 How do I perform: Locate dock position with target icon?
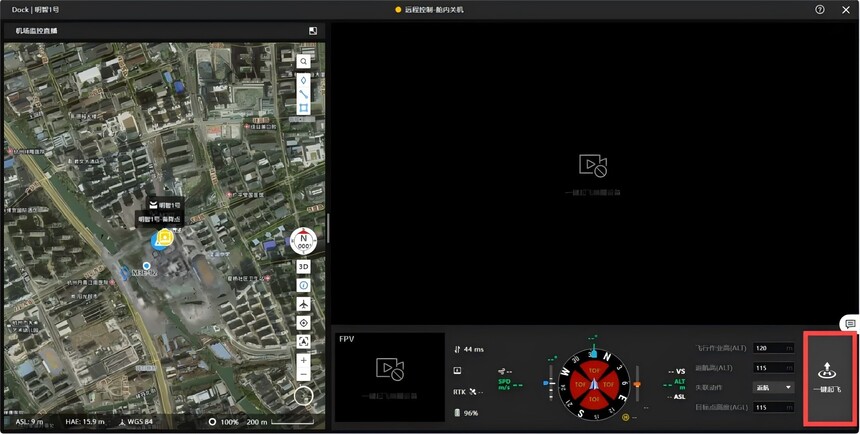point(303,323)
